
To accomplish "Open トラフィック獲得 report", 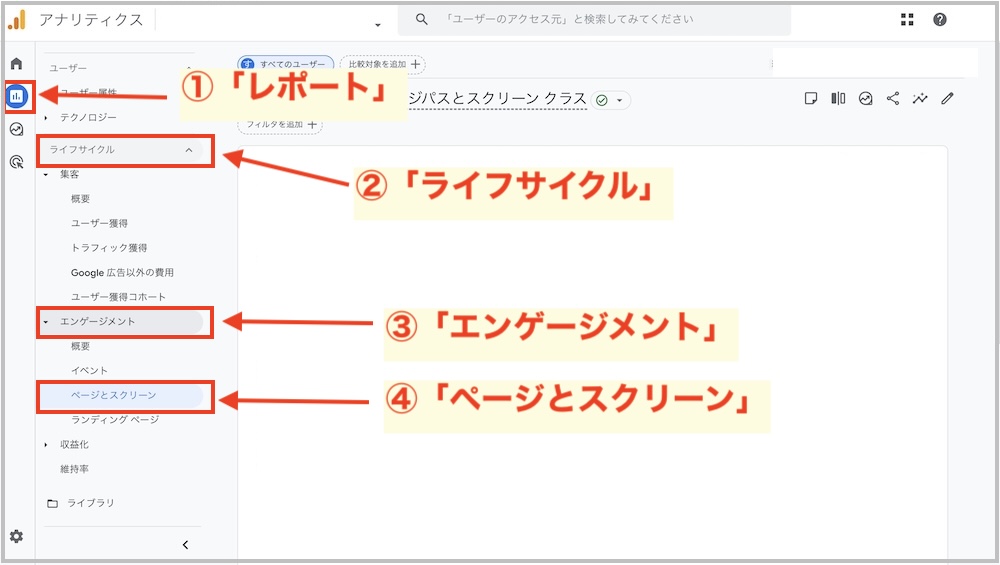I will click(x=109, y=248).
